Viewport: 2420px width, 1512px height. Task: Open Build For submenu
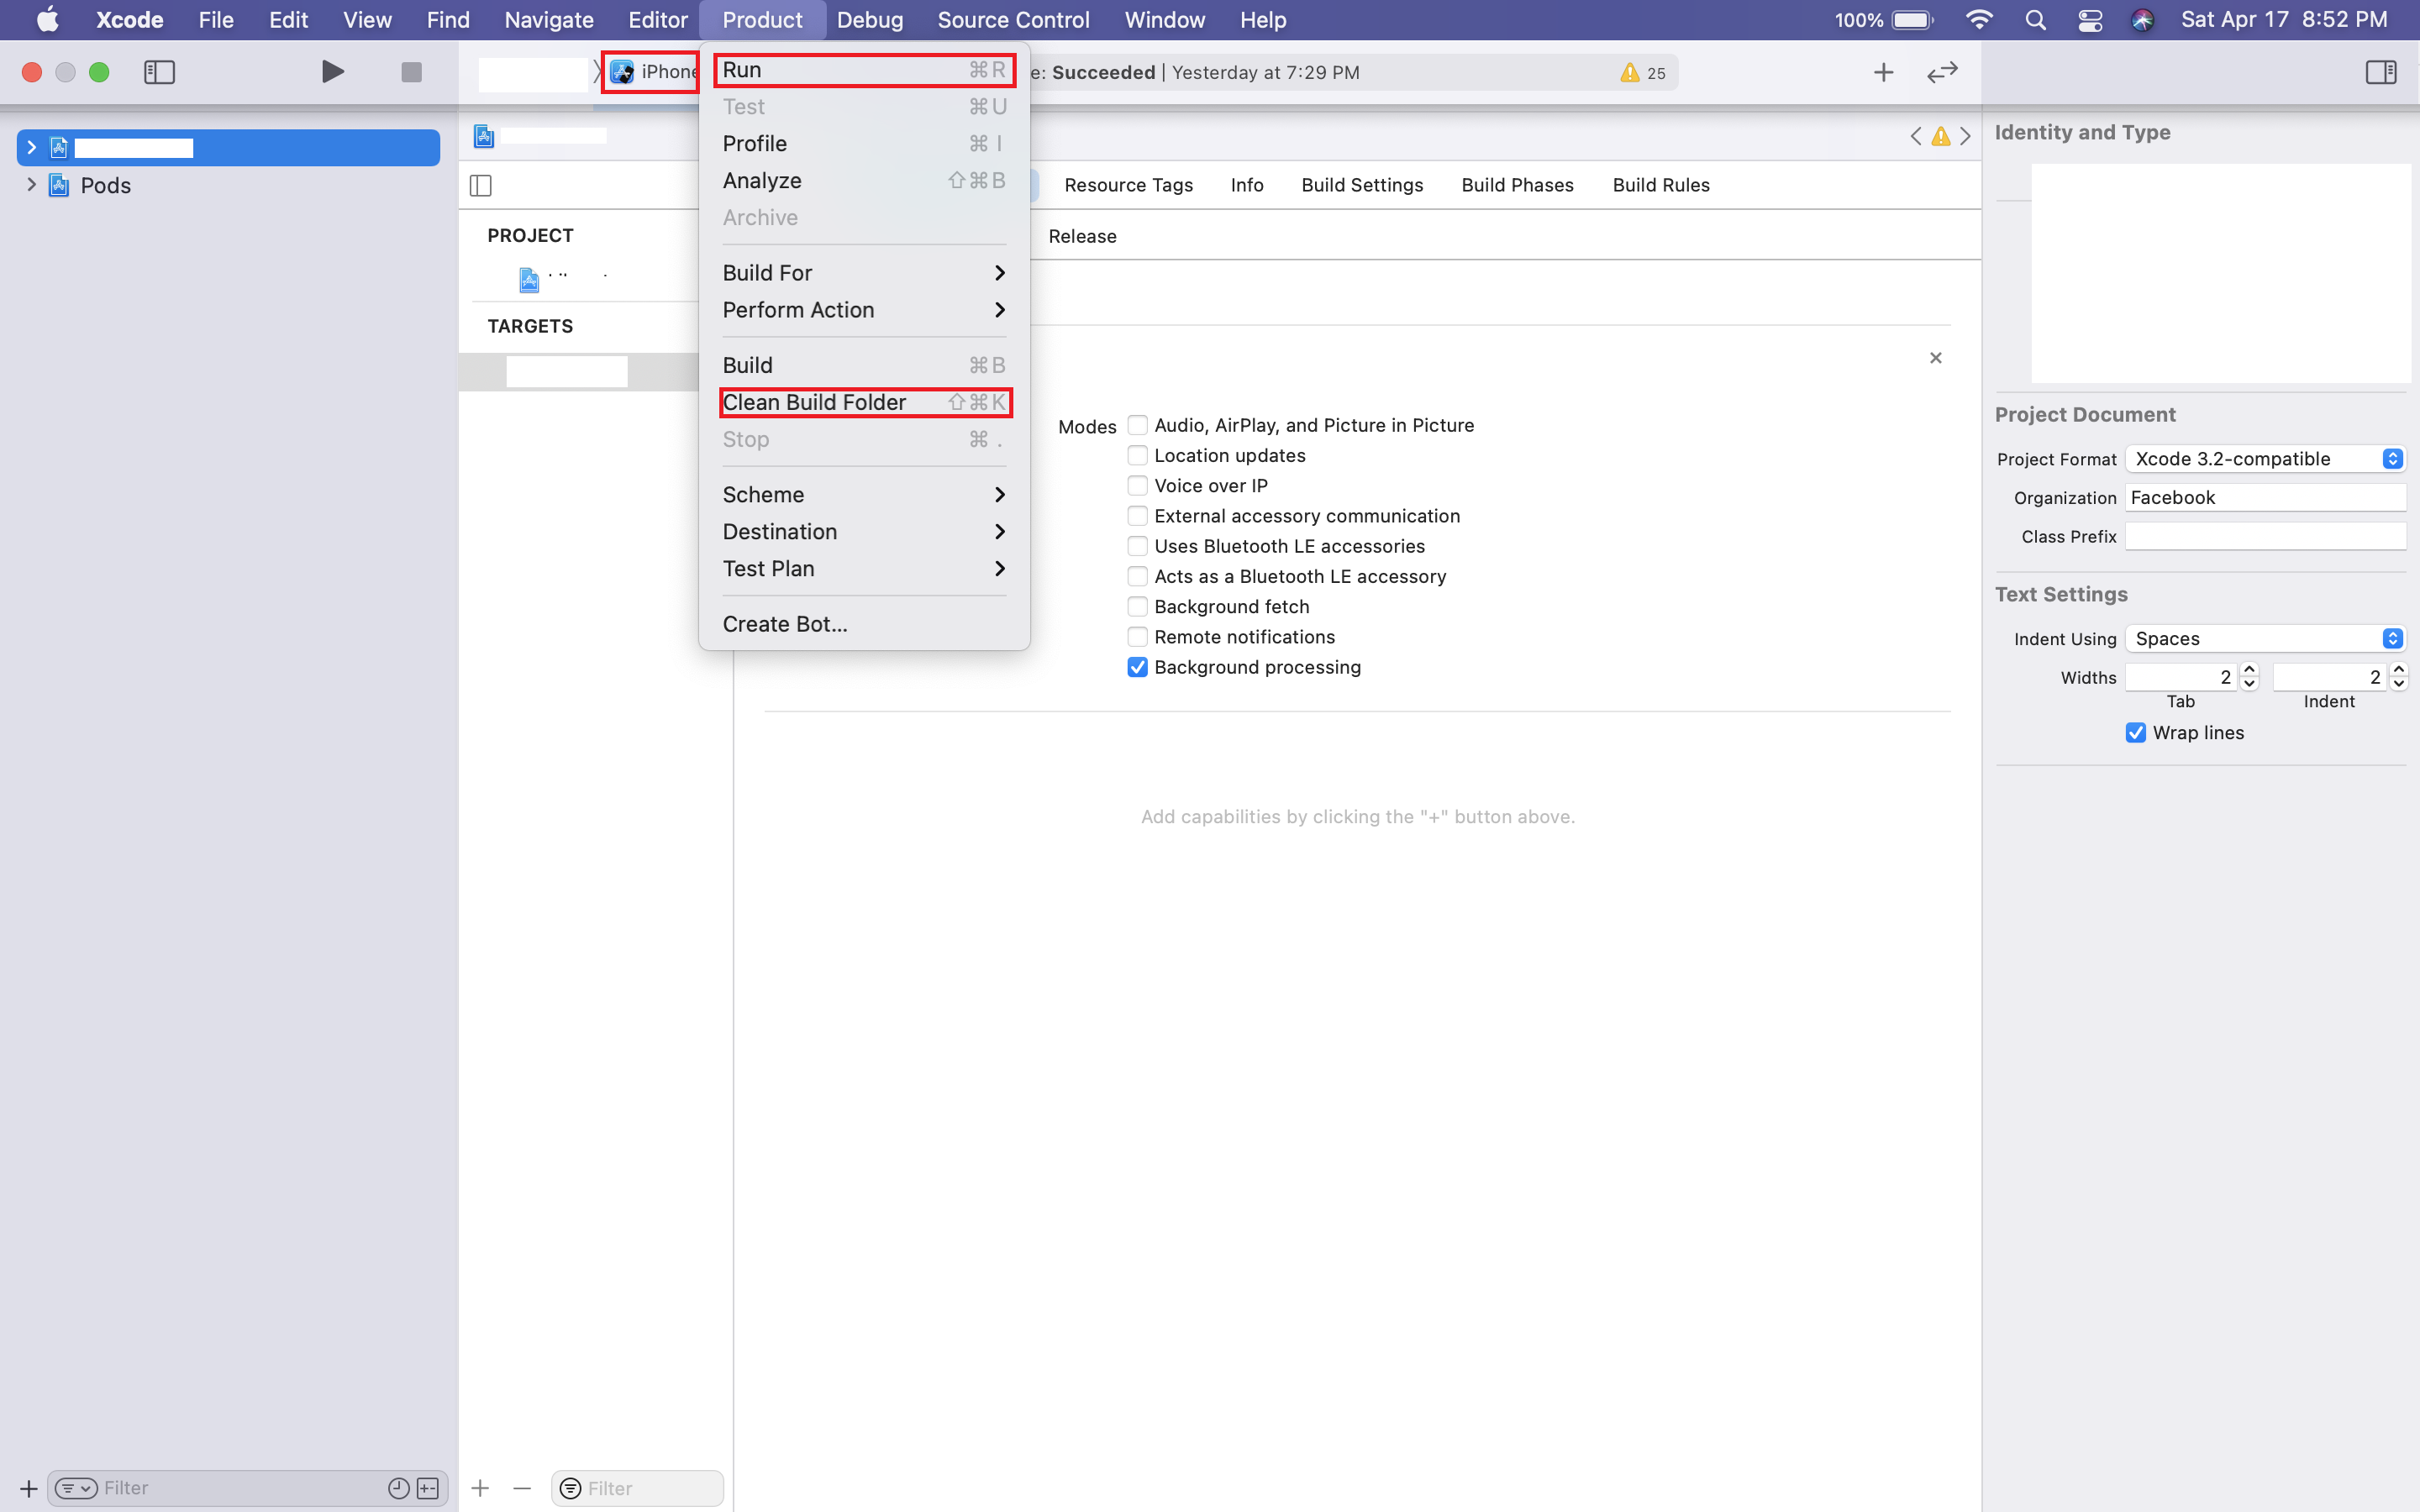(864, 273)
